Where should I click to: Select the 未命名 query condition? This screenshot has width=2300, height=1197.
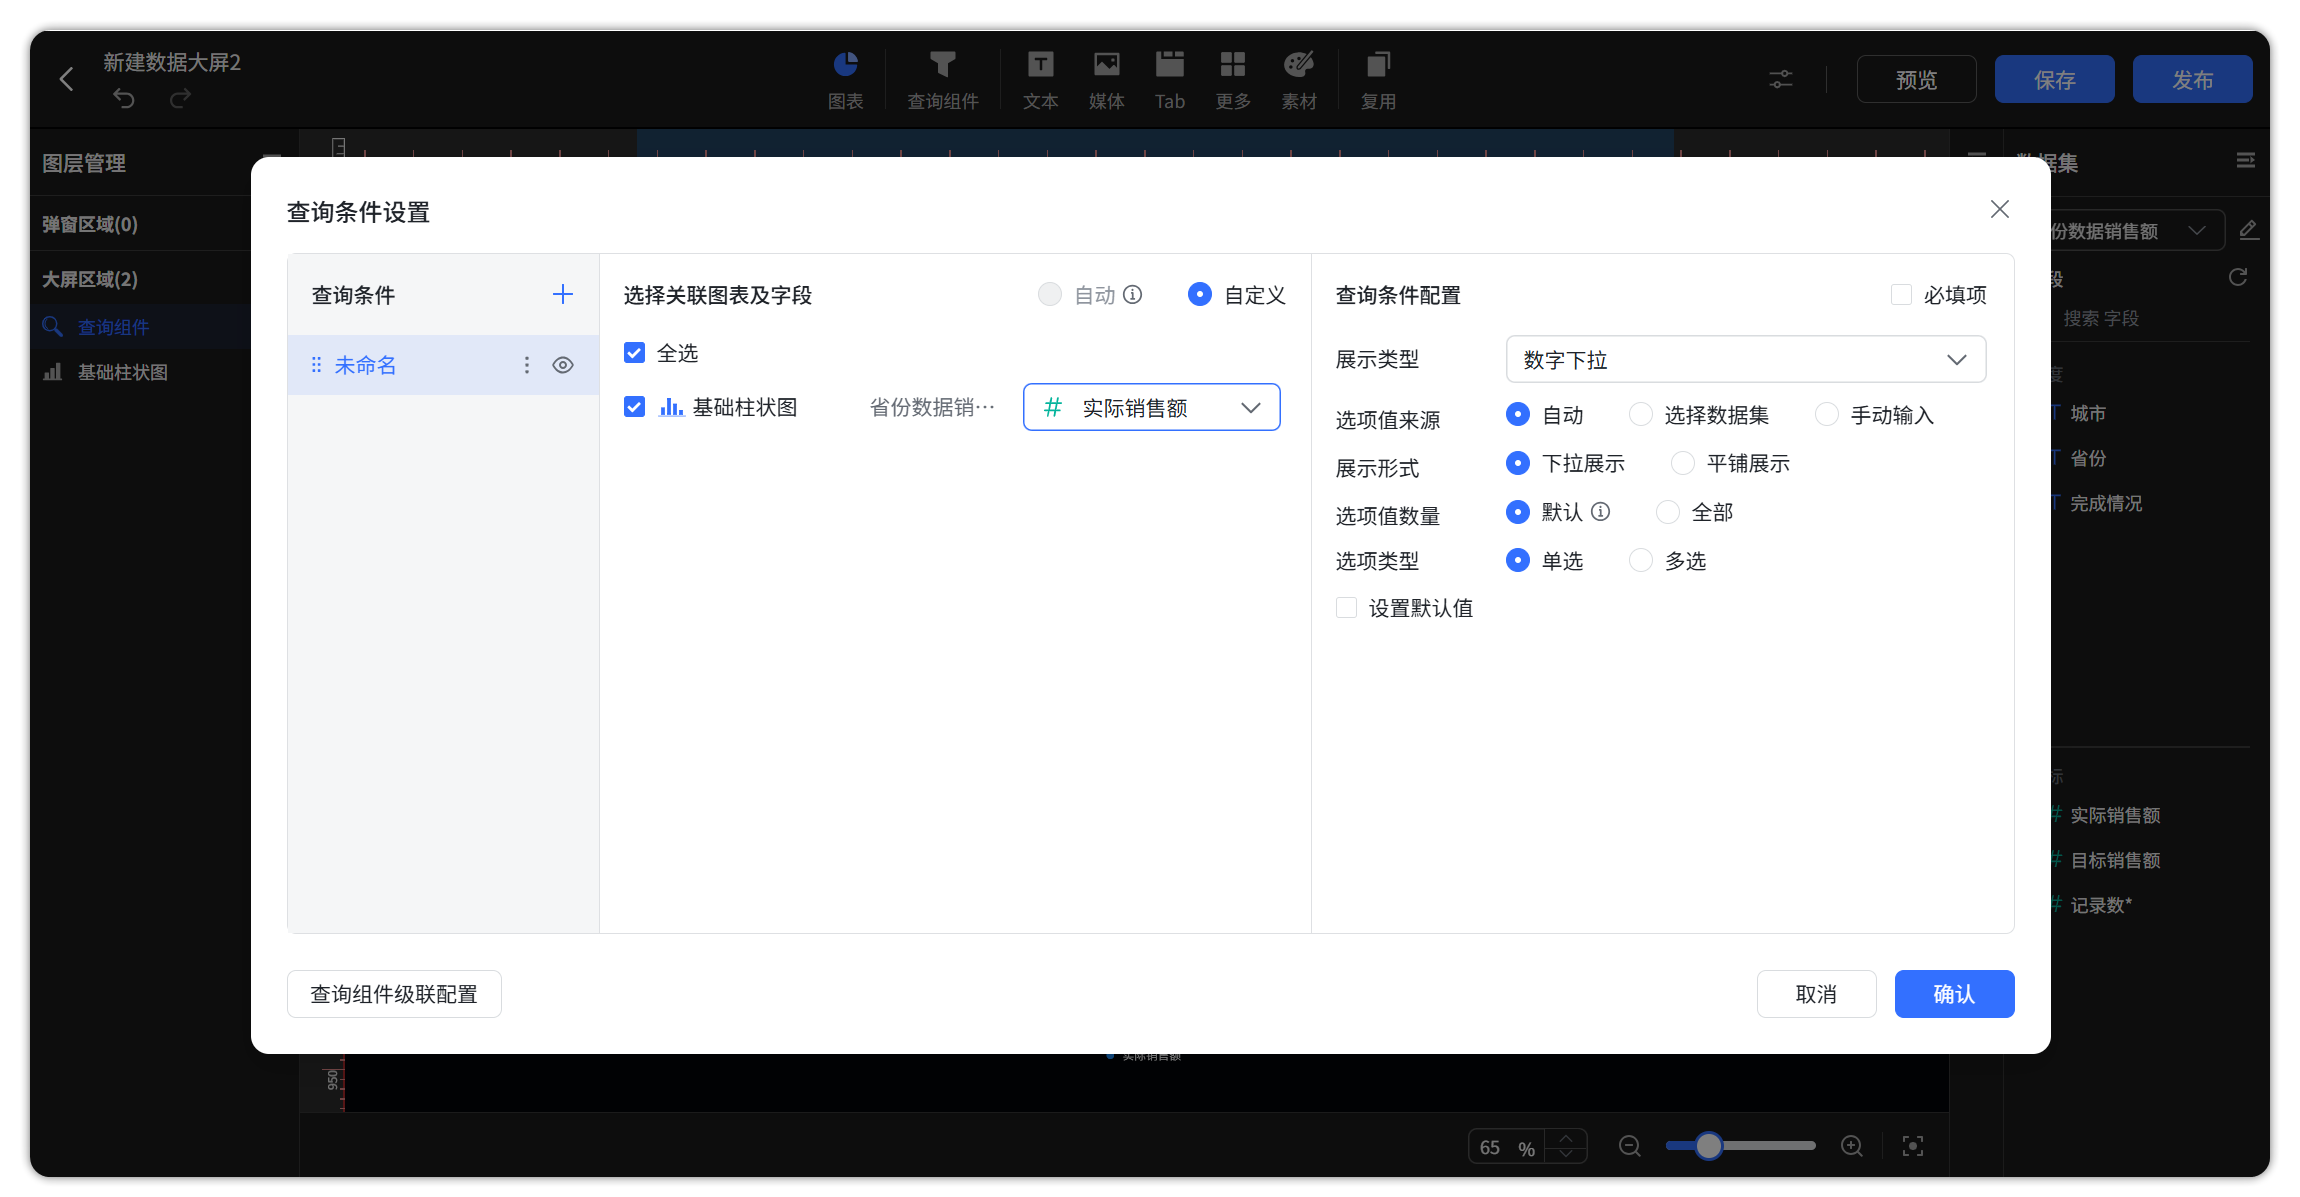[443, 365]
